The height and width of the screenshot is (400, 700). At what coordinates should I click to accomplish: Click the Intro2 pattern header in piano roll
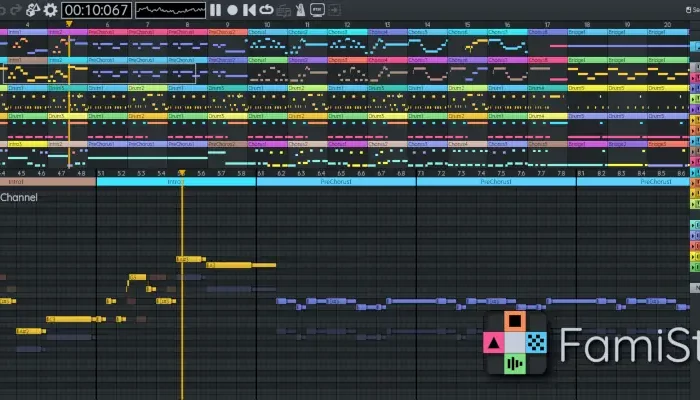tap(176, 182)
